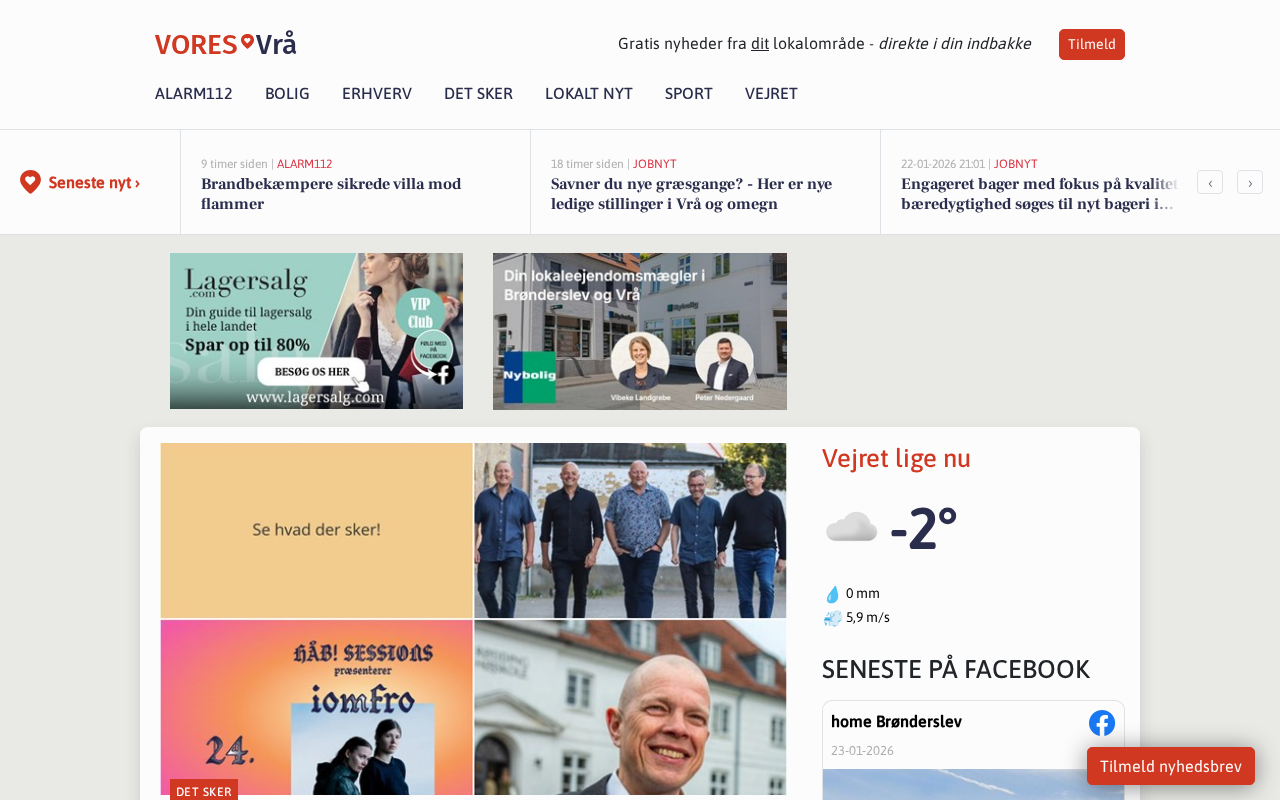Read the Brandbekæmpere sikrede villa article
The width and height of the screenshot is (1280, 800).
[331, 194]
